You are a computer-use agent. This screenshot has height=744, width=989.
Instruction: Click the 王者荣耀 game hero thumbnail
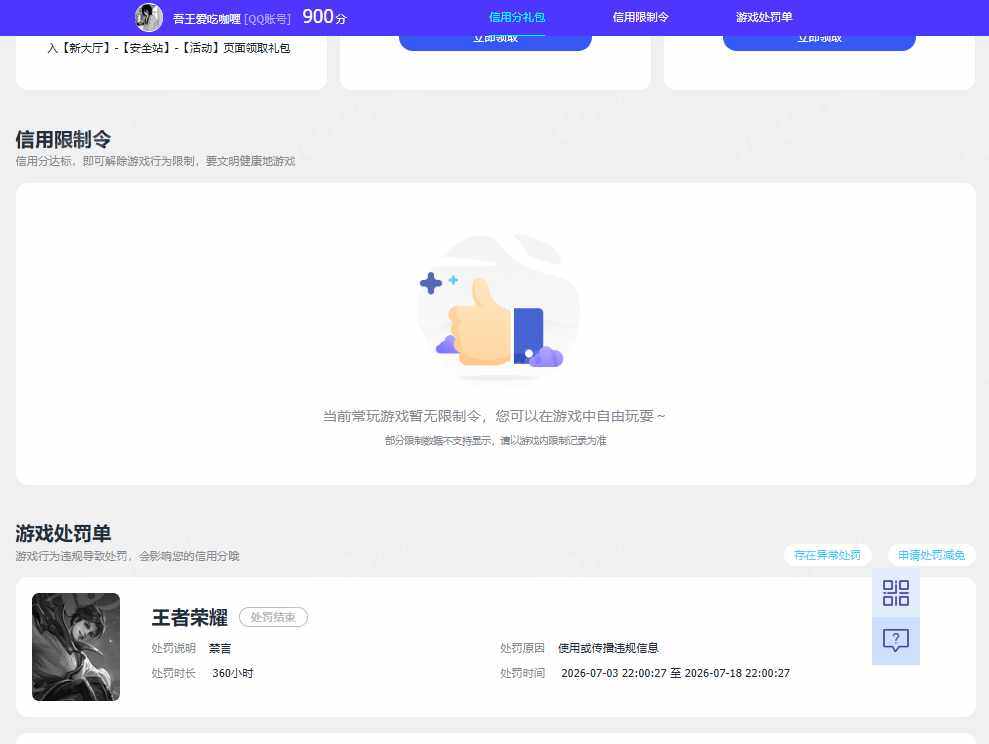(x=76, y=647)
